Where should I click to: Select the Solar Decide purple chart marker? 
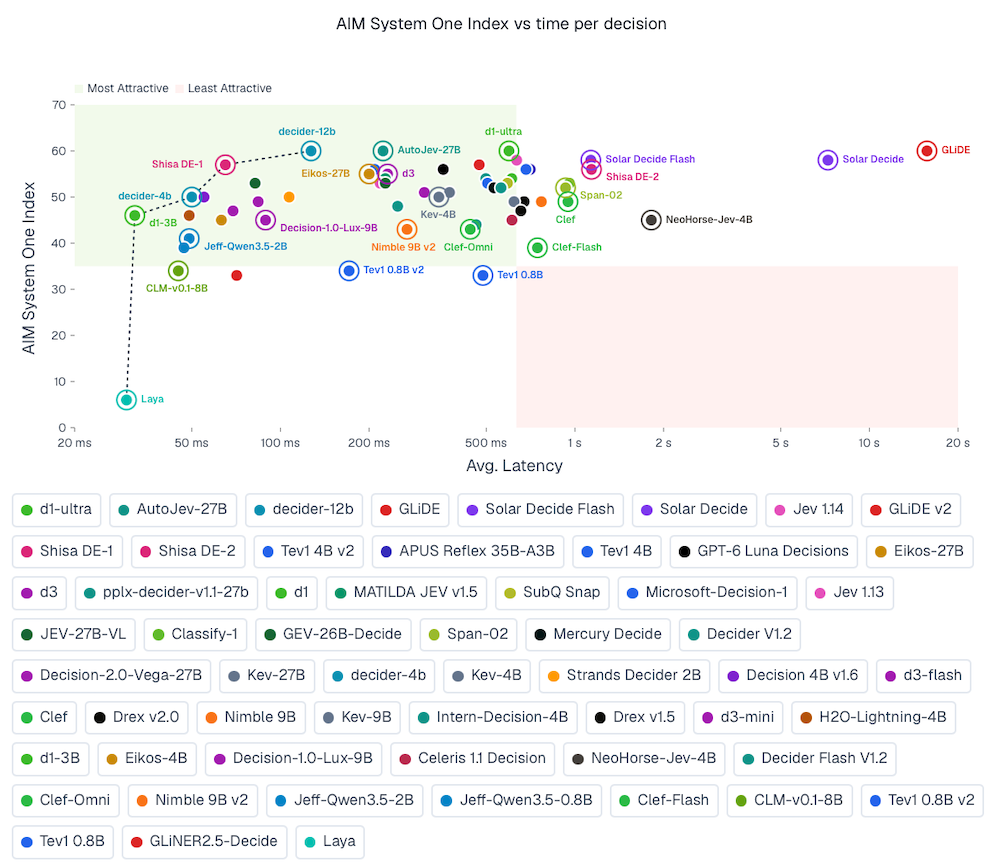[x=827, y=159]
